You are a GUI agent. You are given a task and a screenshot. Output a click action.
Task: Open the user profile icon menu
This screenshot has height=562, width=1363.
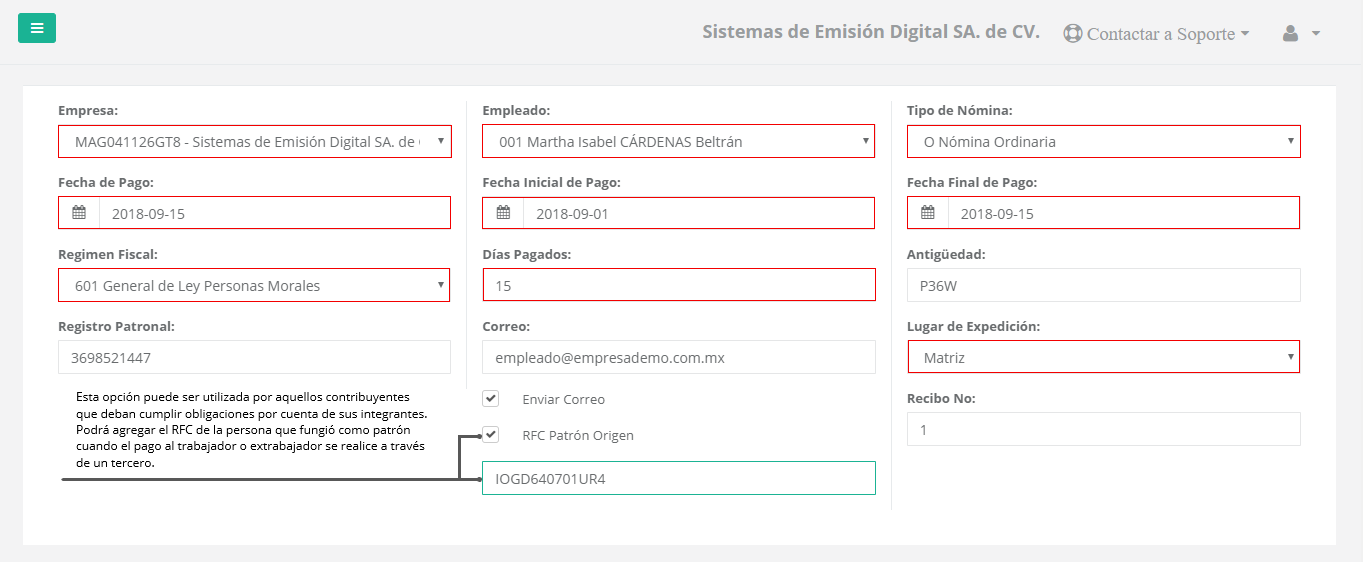pos(1290,33)
